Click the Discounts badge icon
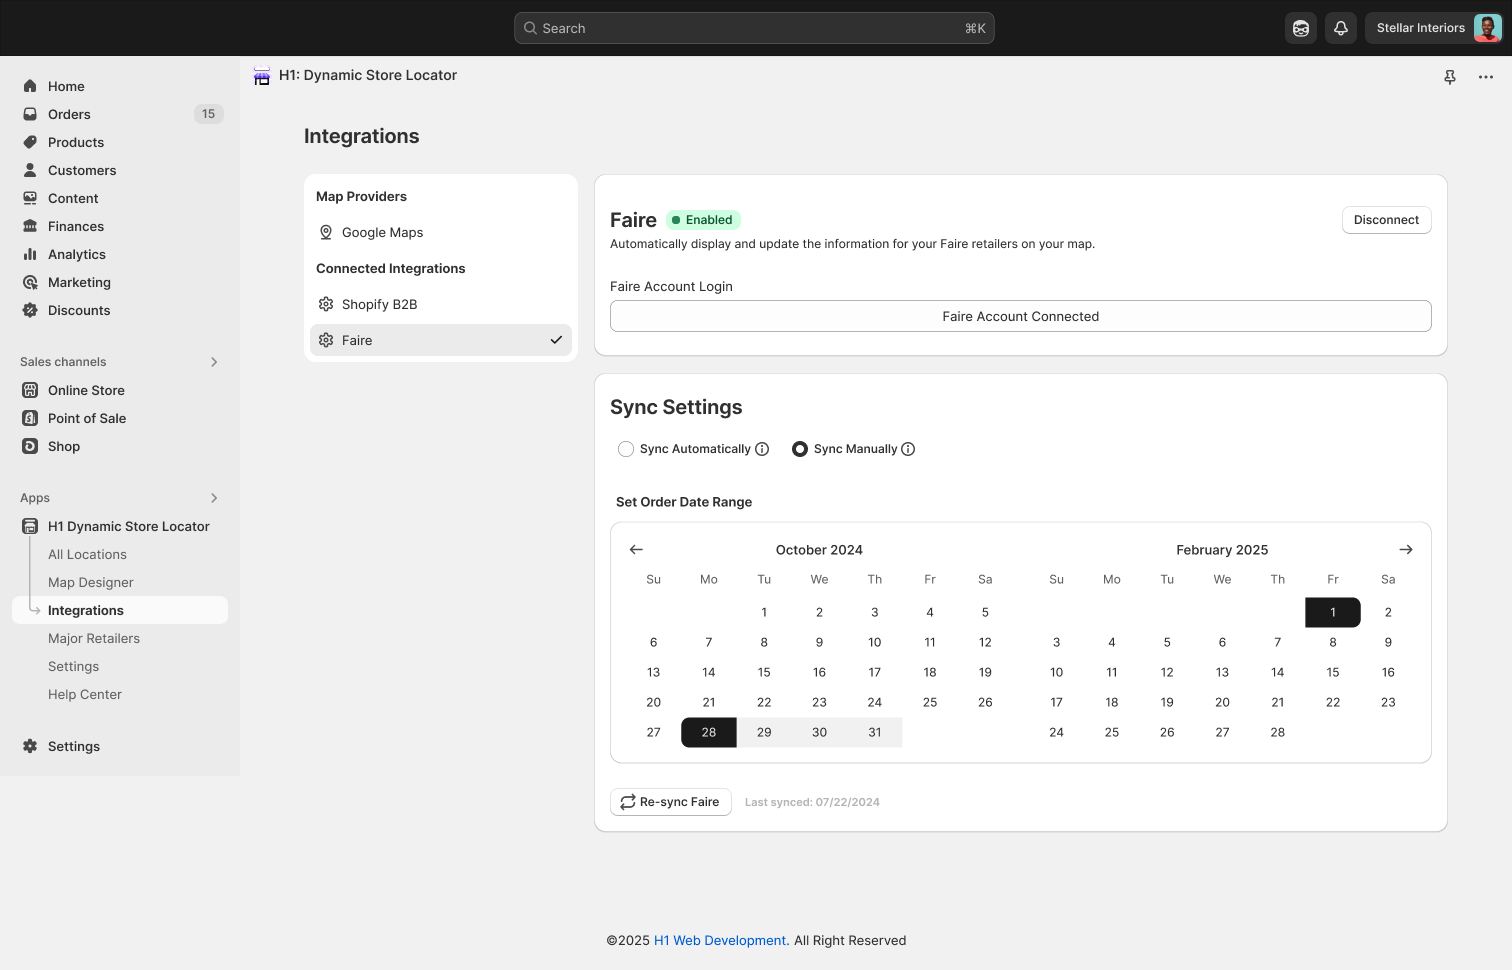 click(x=30, y=310)
